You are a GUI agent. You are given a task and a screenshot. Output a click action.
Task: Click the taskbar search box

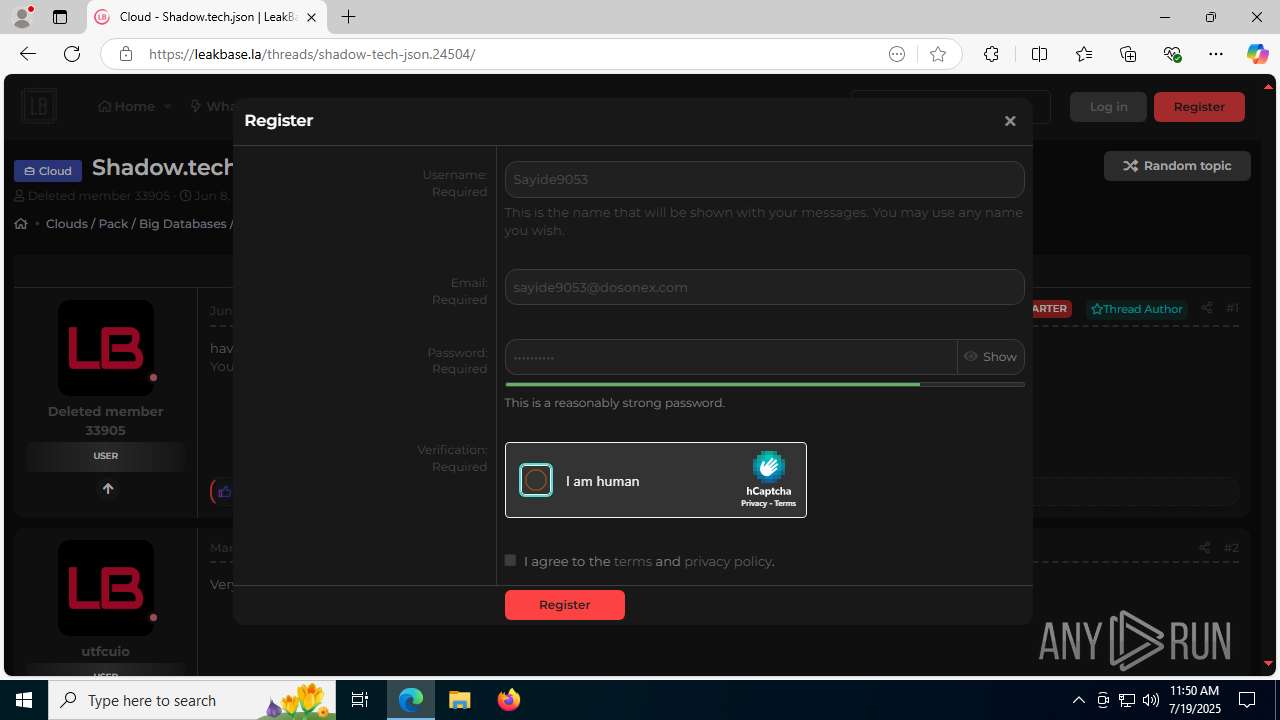192,700
